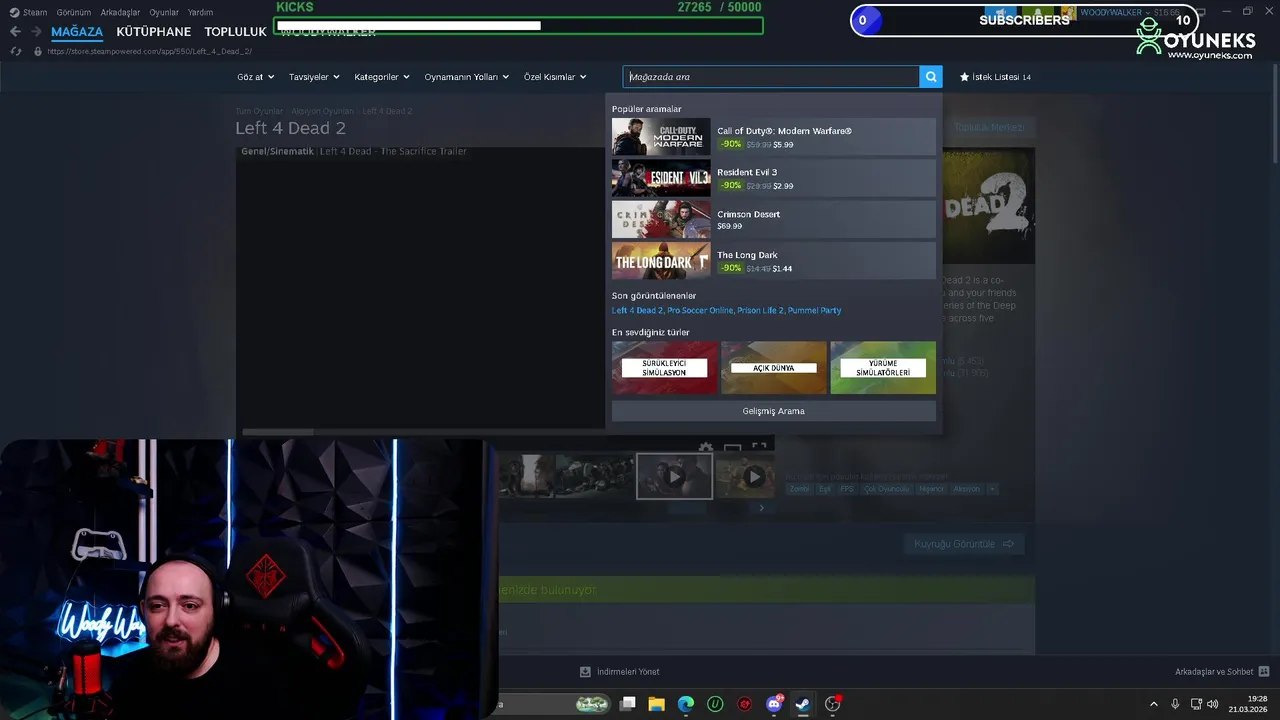This screenshot has width=1280, height=720.
Task: Select Crimson Desert search result
Action: 774,219
